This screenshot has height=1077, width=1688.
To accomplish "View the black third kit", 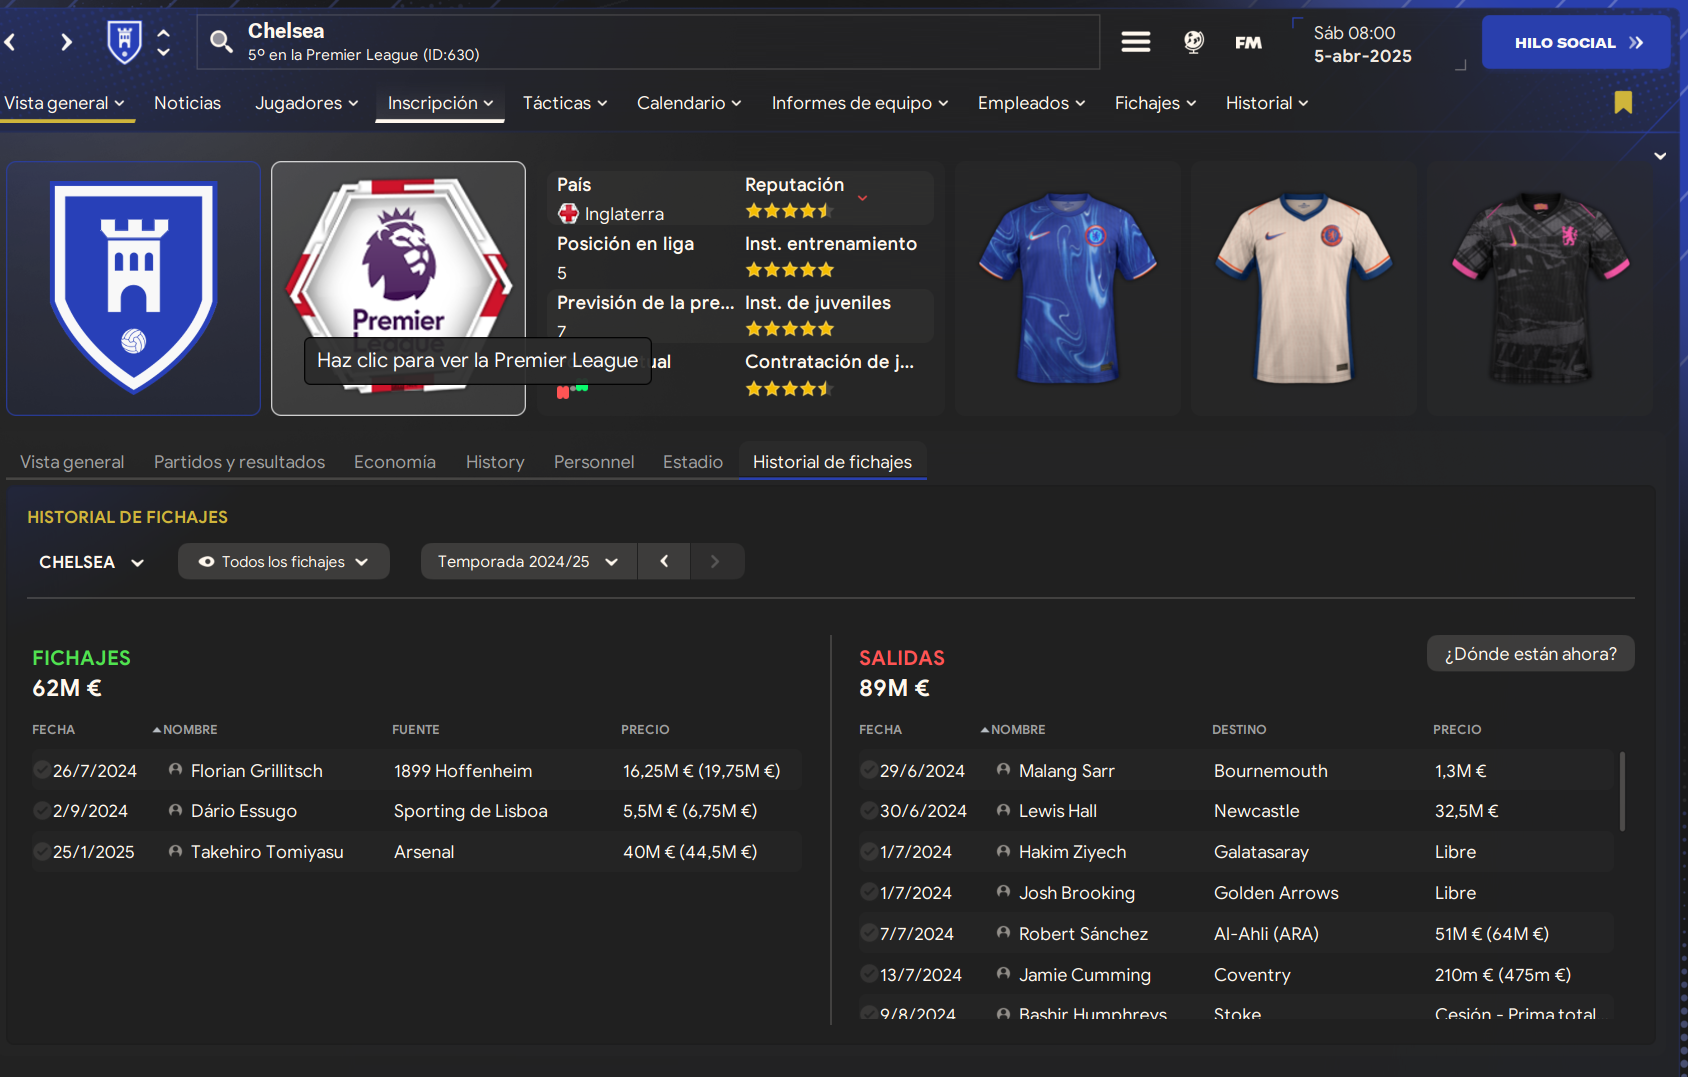I will pos(1540,288).
